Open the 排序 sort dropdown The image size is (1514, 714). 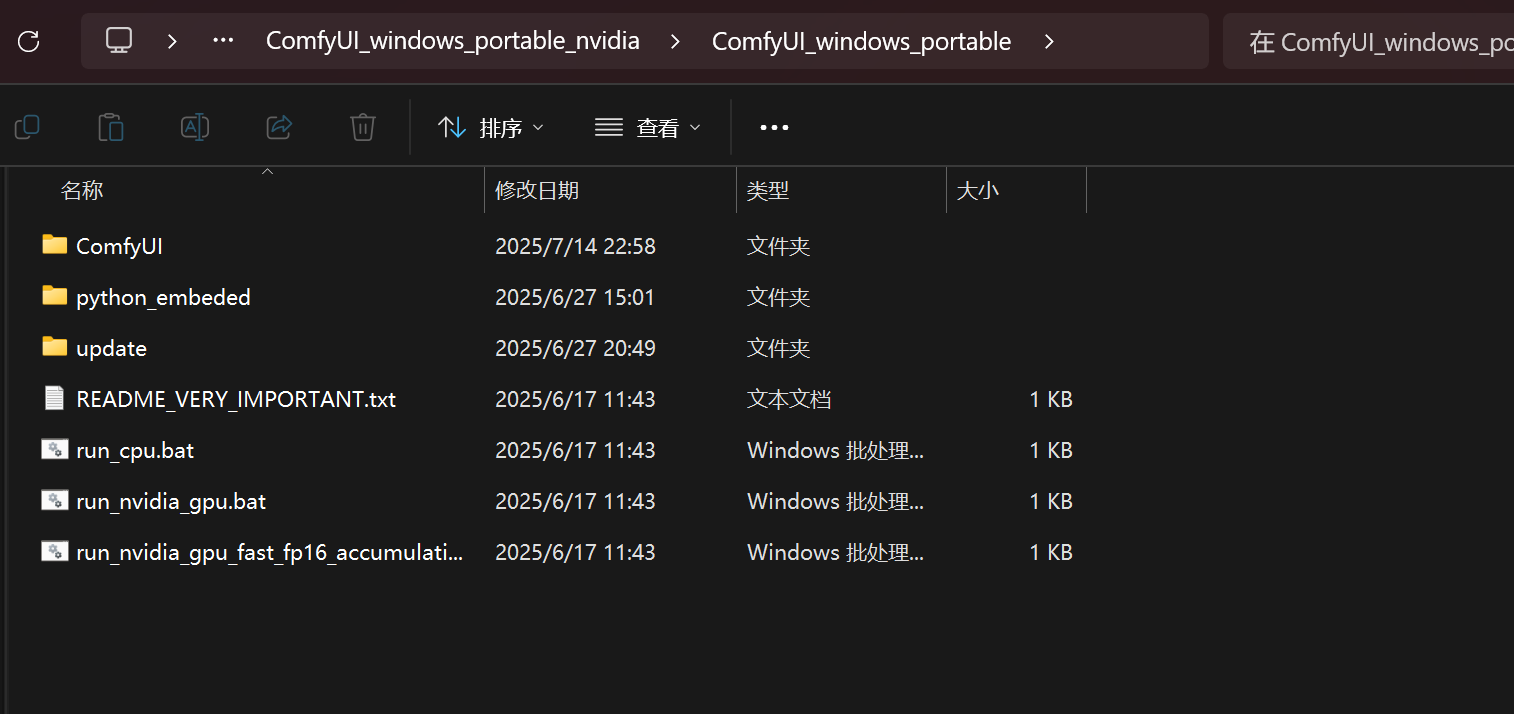click(491, 127)
